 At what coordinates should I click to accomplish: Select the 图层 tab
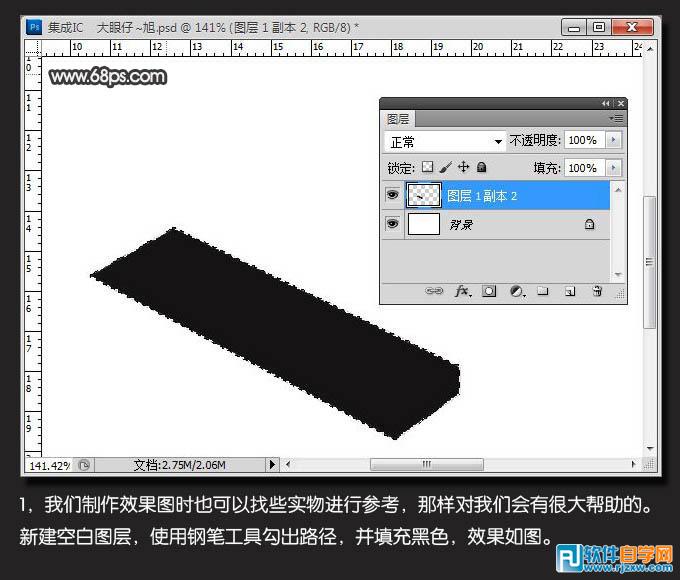click(x=398, y=119)
